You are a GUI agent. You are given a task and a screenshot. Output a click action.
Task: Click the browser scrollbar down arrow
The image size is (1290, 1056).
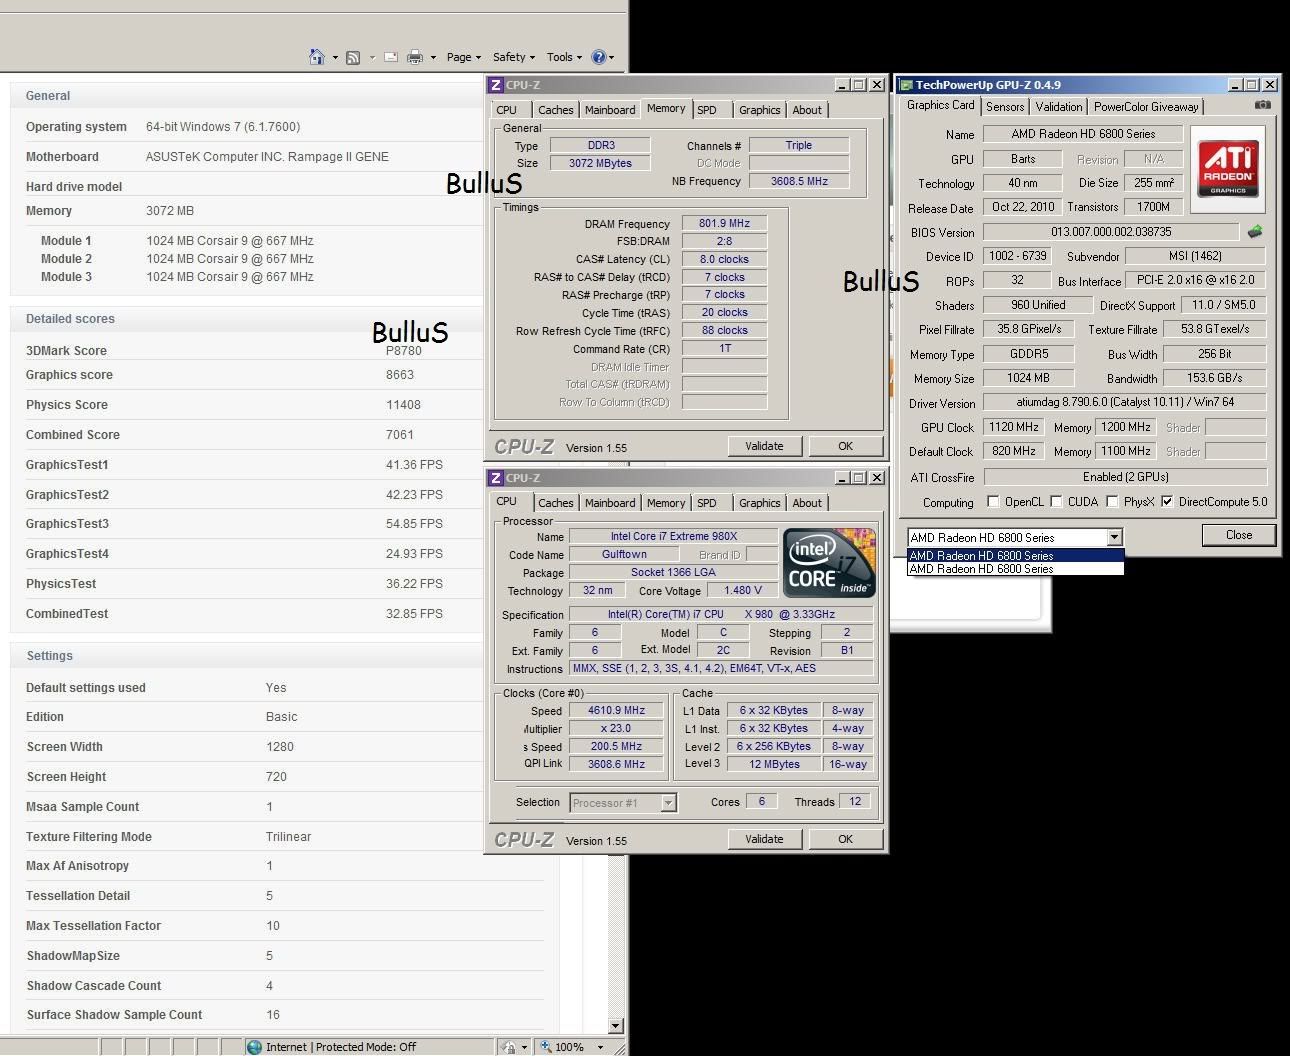[x=616, y=1025]
